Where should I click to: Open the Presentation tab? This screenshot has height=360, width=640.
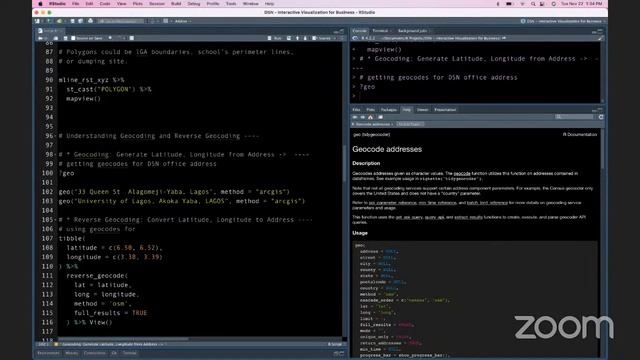coord(445,110)
